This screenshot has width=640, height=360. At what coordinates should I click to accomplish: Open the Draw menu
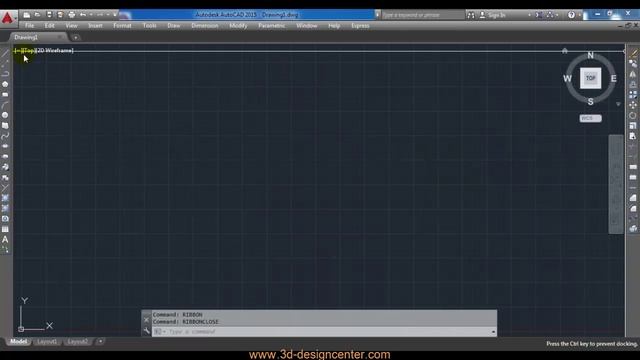(174, 26)
